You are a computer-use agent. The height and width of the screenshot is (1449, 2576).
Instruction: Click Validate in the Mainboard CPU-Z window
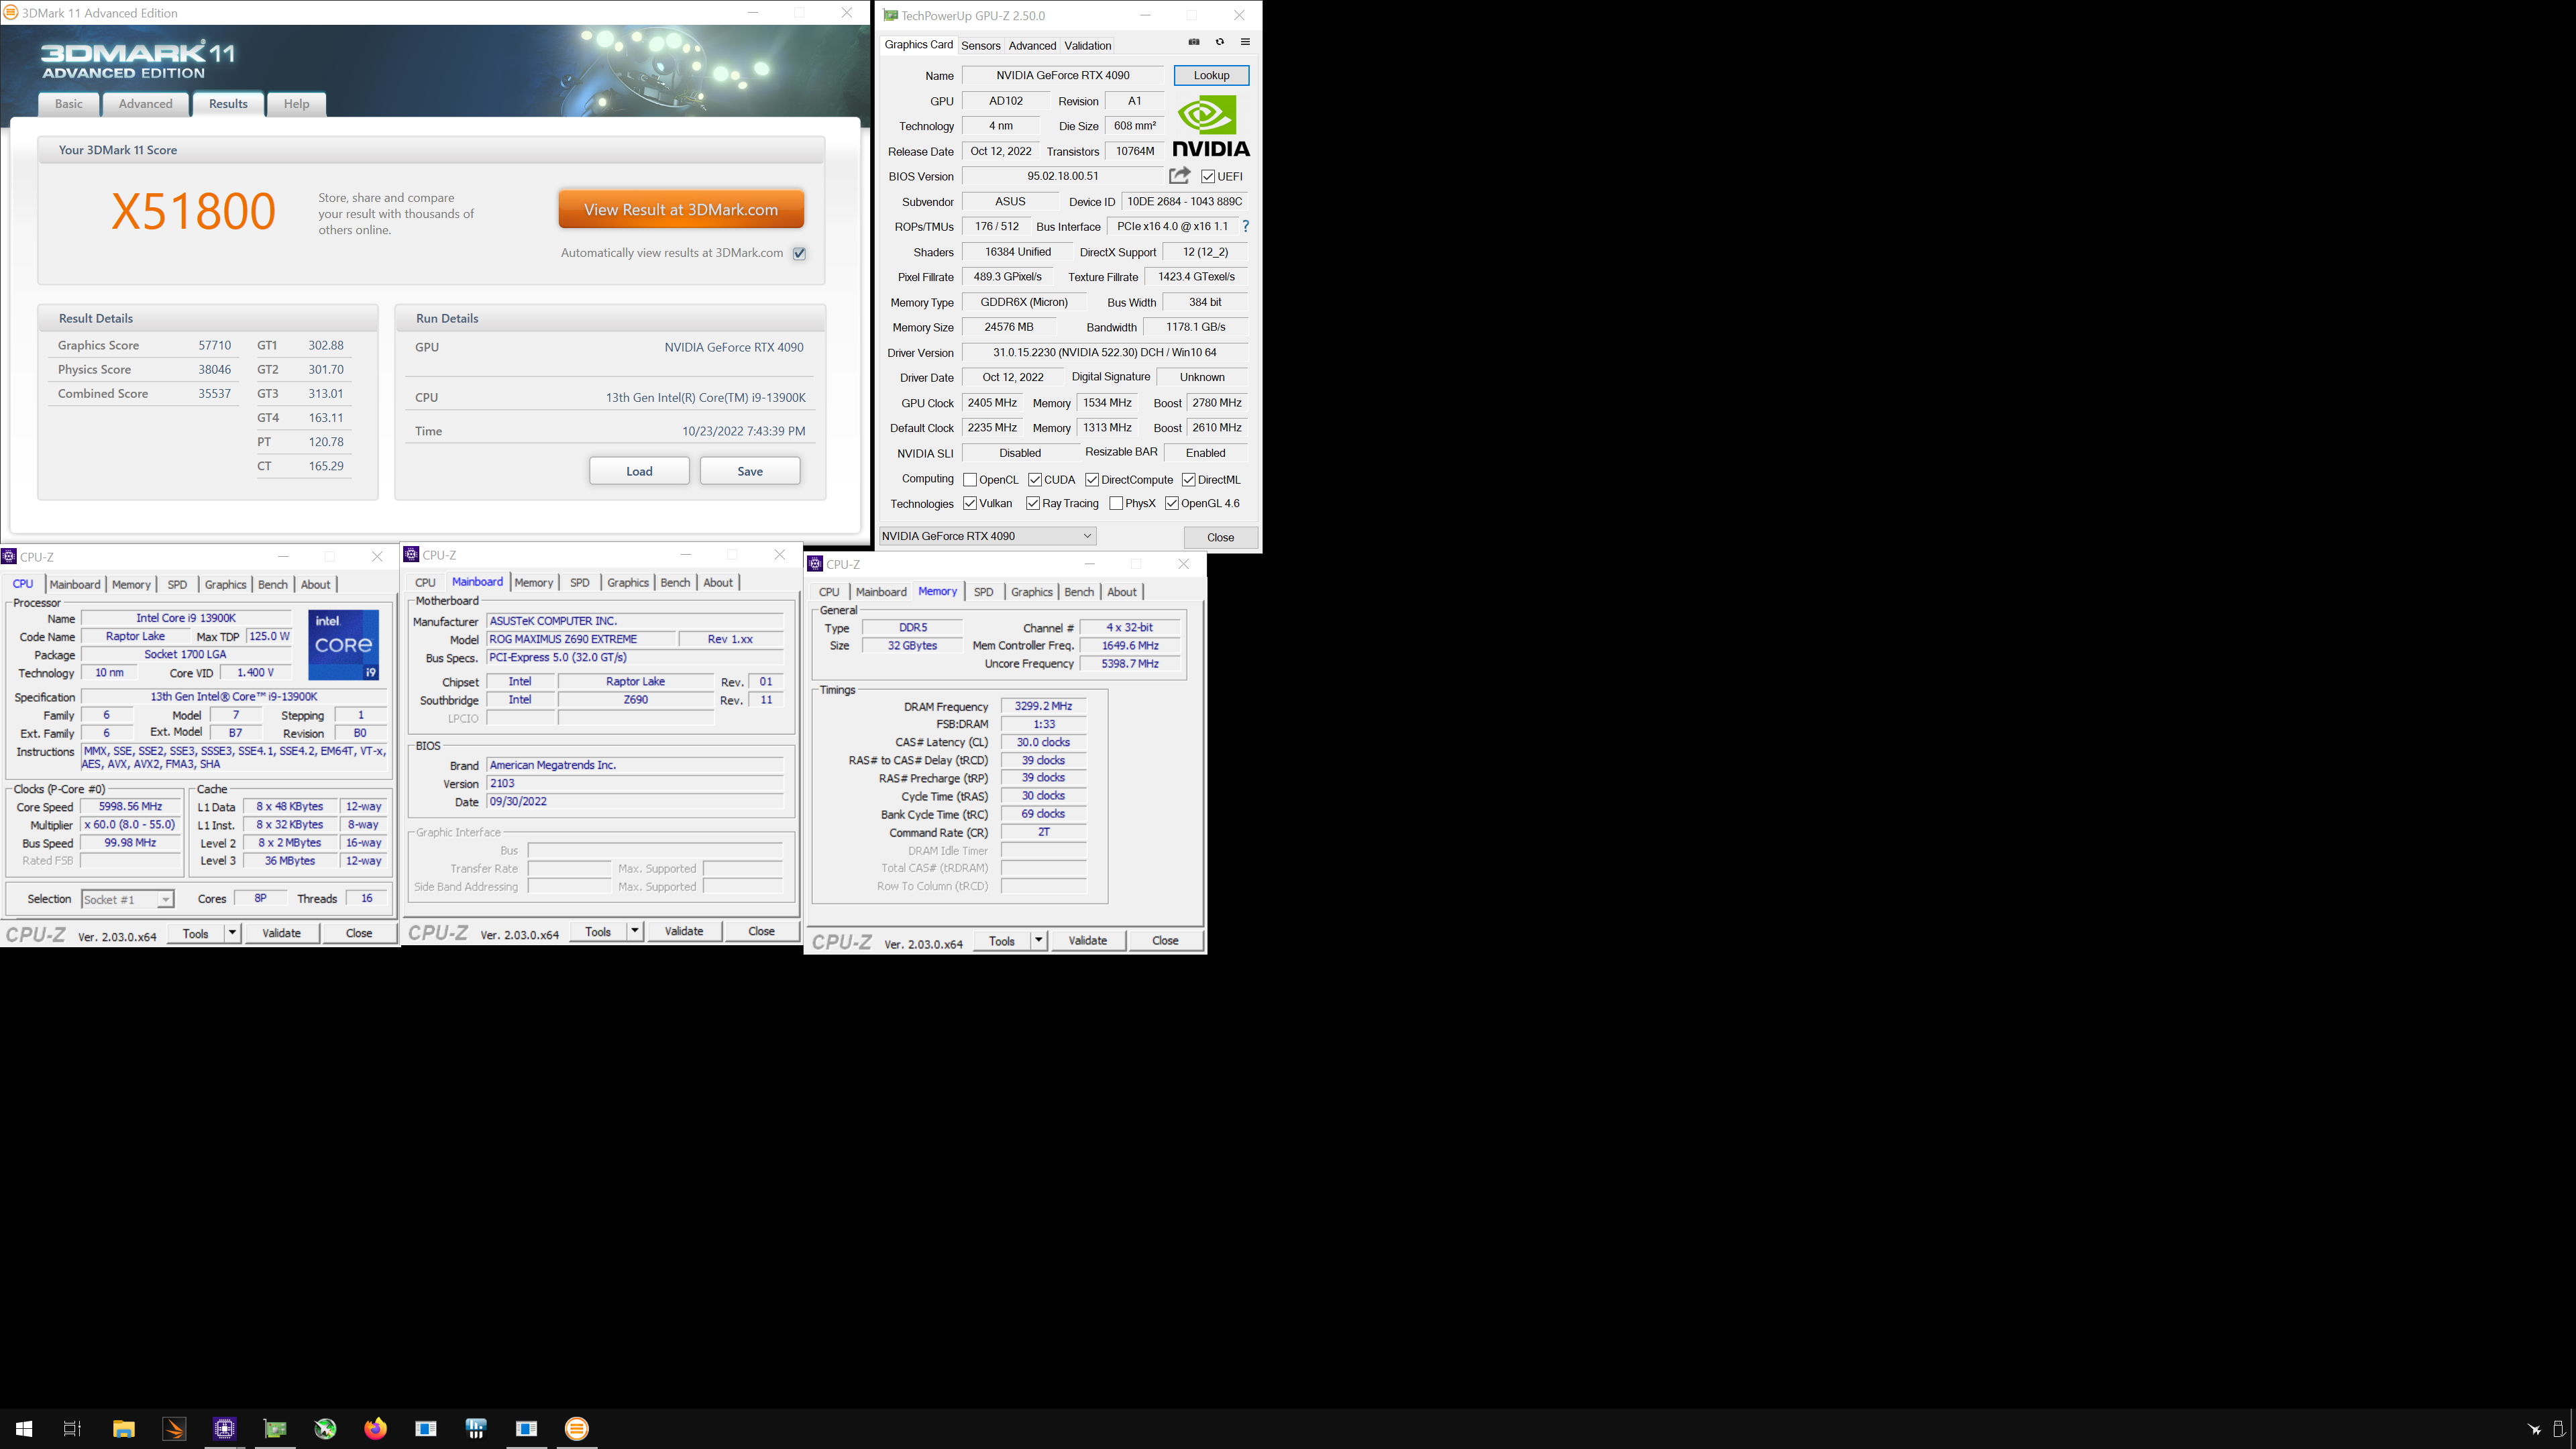click(x=684, y=931)
